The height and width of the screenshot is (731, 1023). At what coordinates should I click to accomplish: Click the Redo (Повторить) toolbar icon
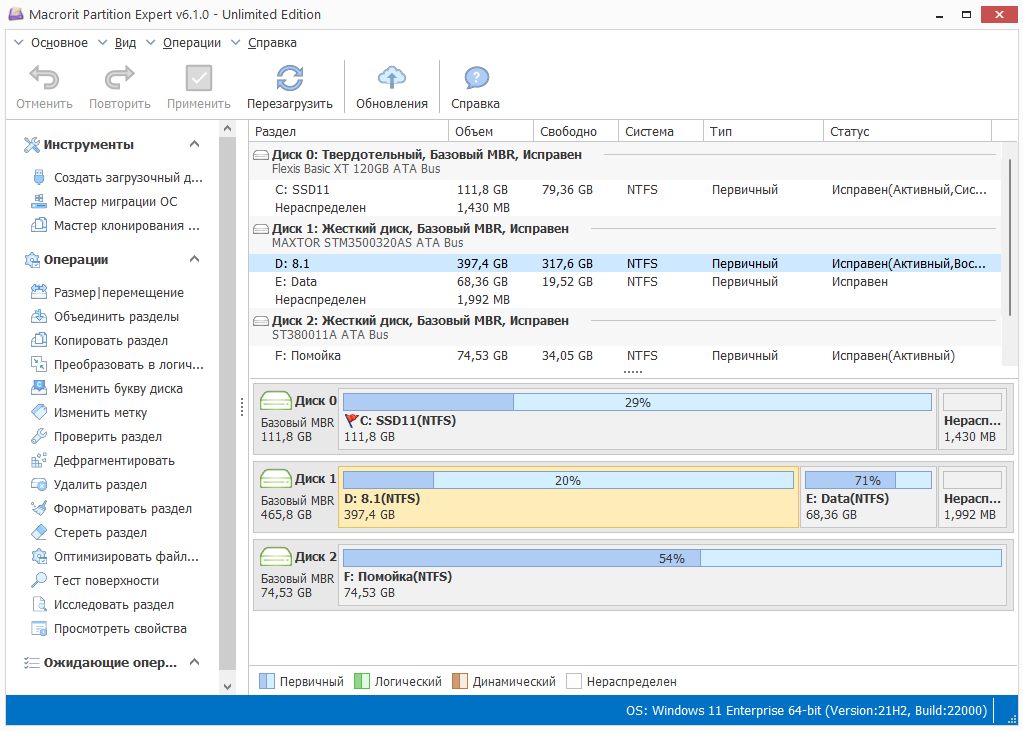click(119, 78)
